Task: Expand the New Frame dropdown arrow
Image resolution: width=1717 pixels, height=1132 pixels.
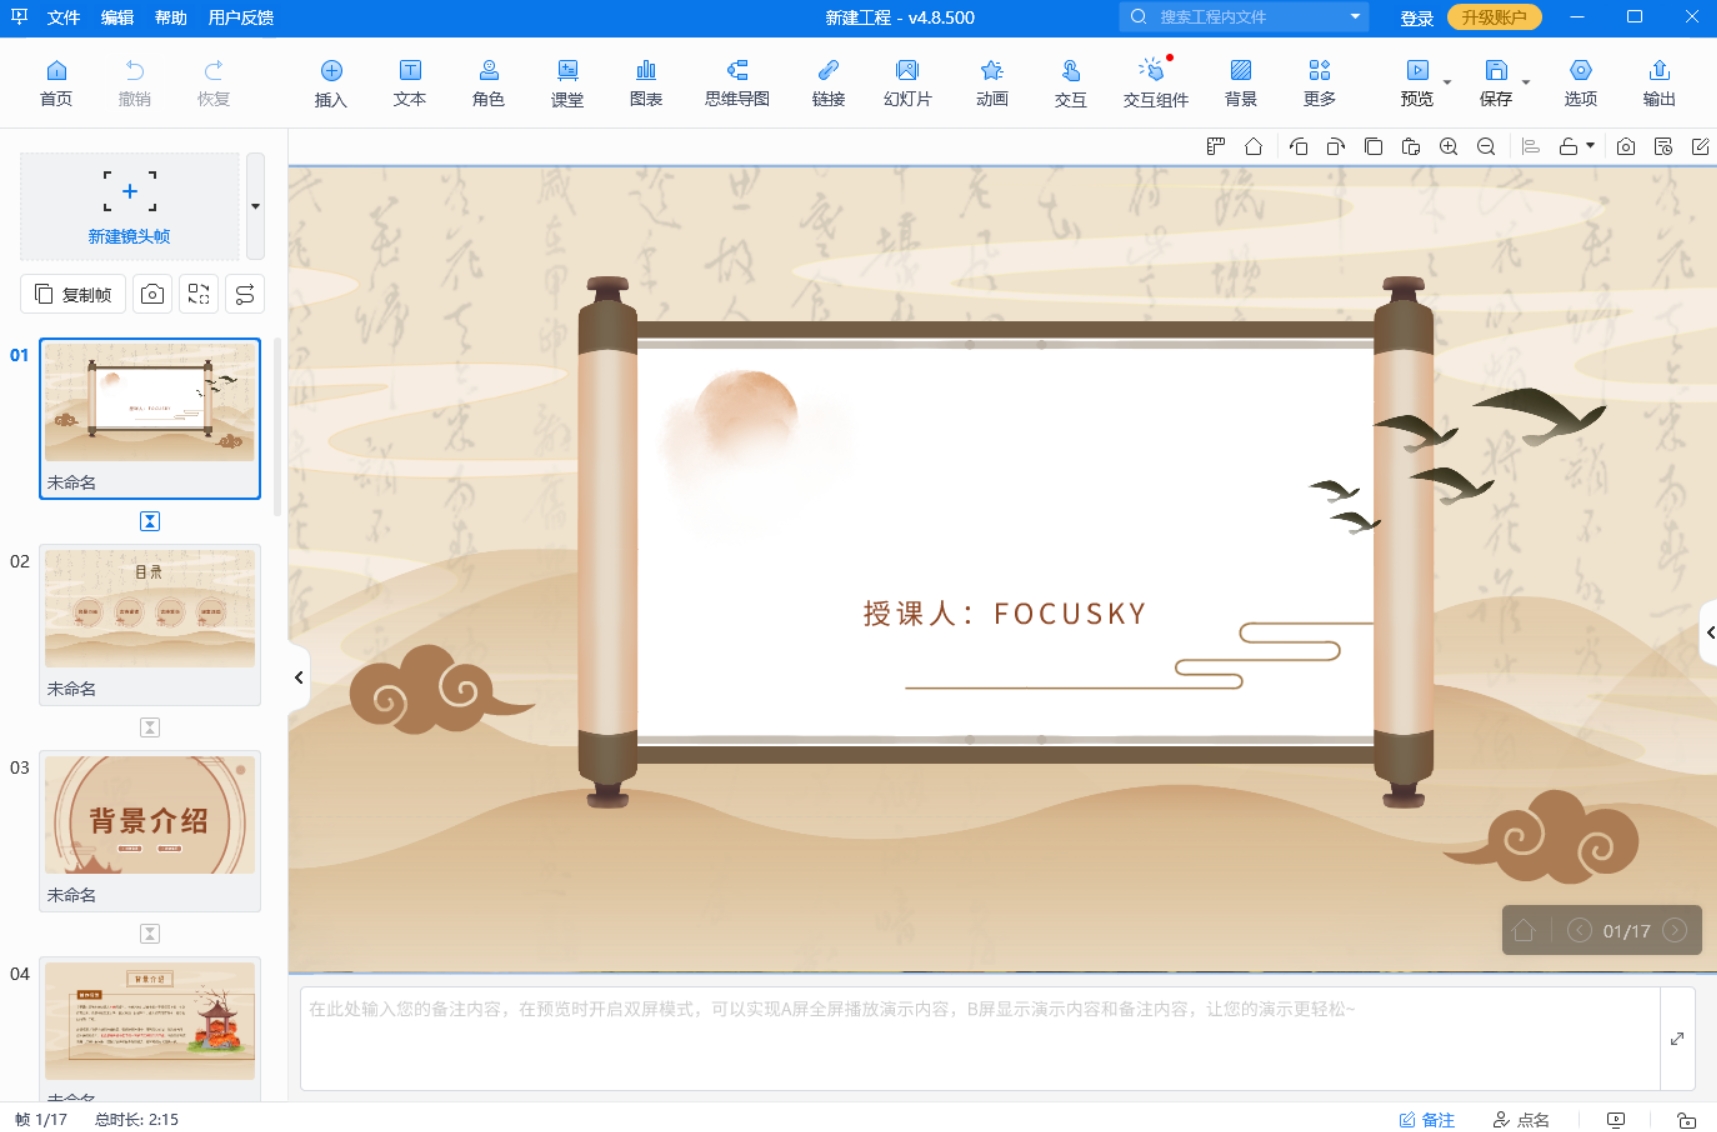Action: click(x=256, y=206)
